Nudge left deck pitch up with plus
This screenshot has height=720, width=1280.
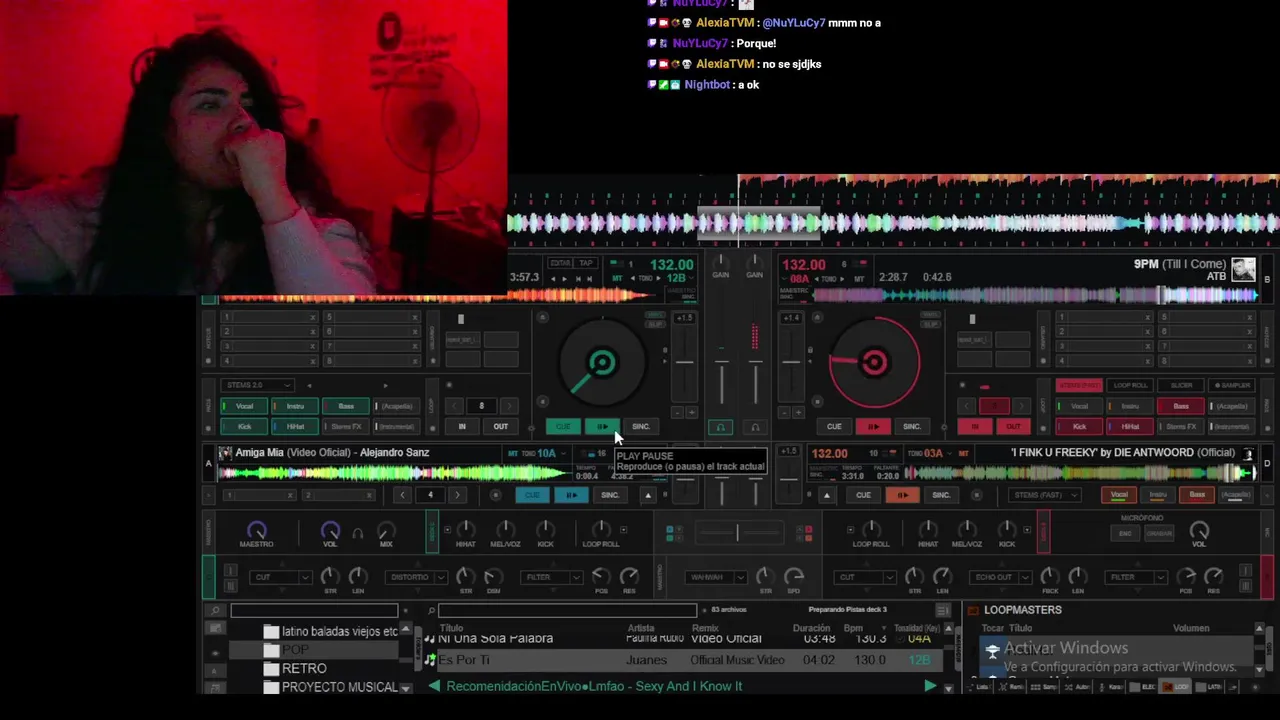click(x=691, y=412)
